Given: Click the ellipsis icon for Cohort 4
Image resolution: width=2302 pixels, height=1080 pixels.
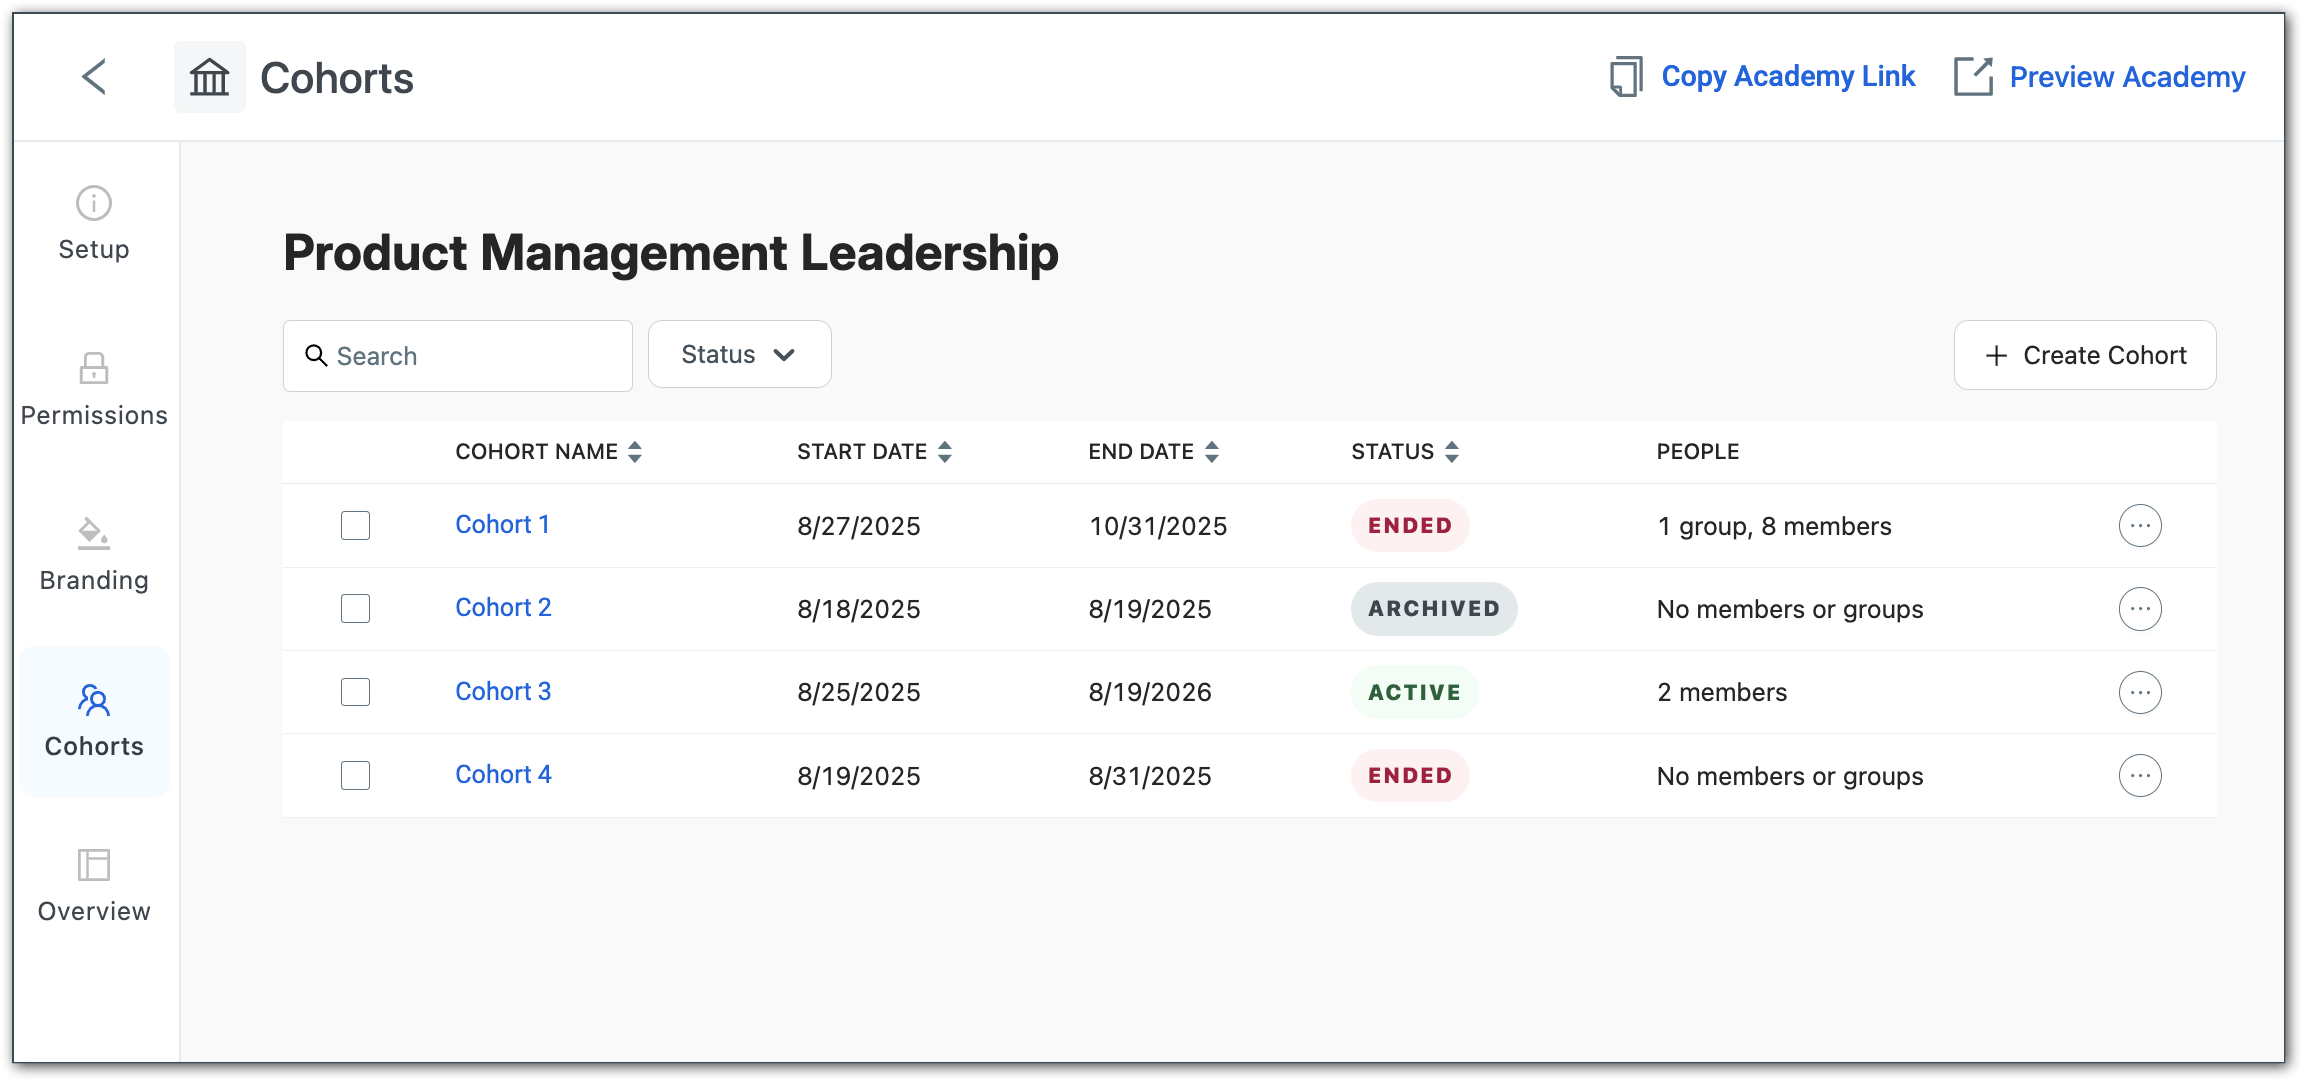Looking at the screenshot, I should (x=2139, y=776).
